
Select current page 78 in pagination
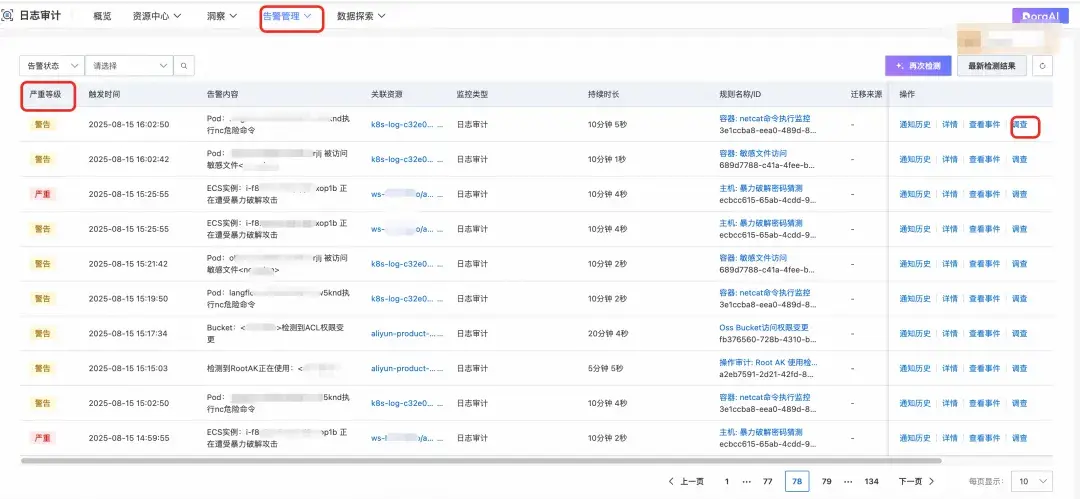pyautogui.click(x=797, y=481)
